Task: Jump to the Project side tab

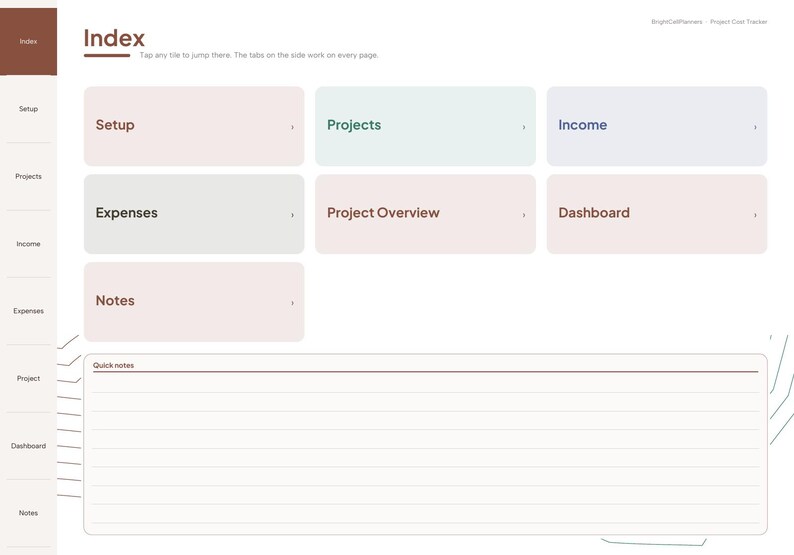Action: 28,378
